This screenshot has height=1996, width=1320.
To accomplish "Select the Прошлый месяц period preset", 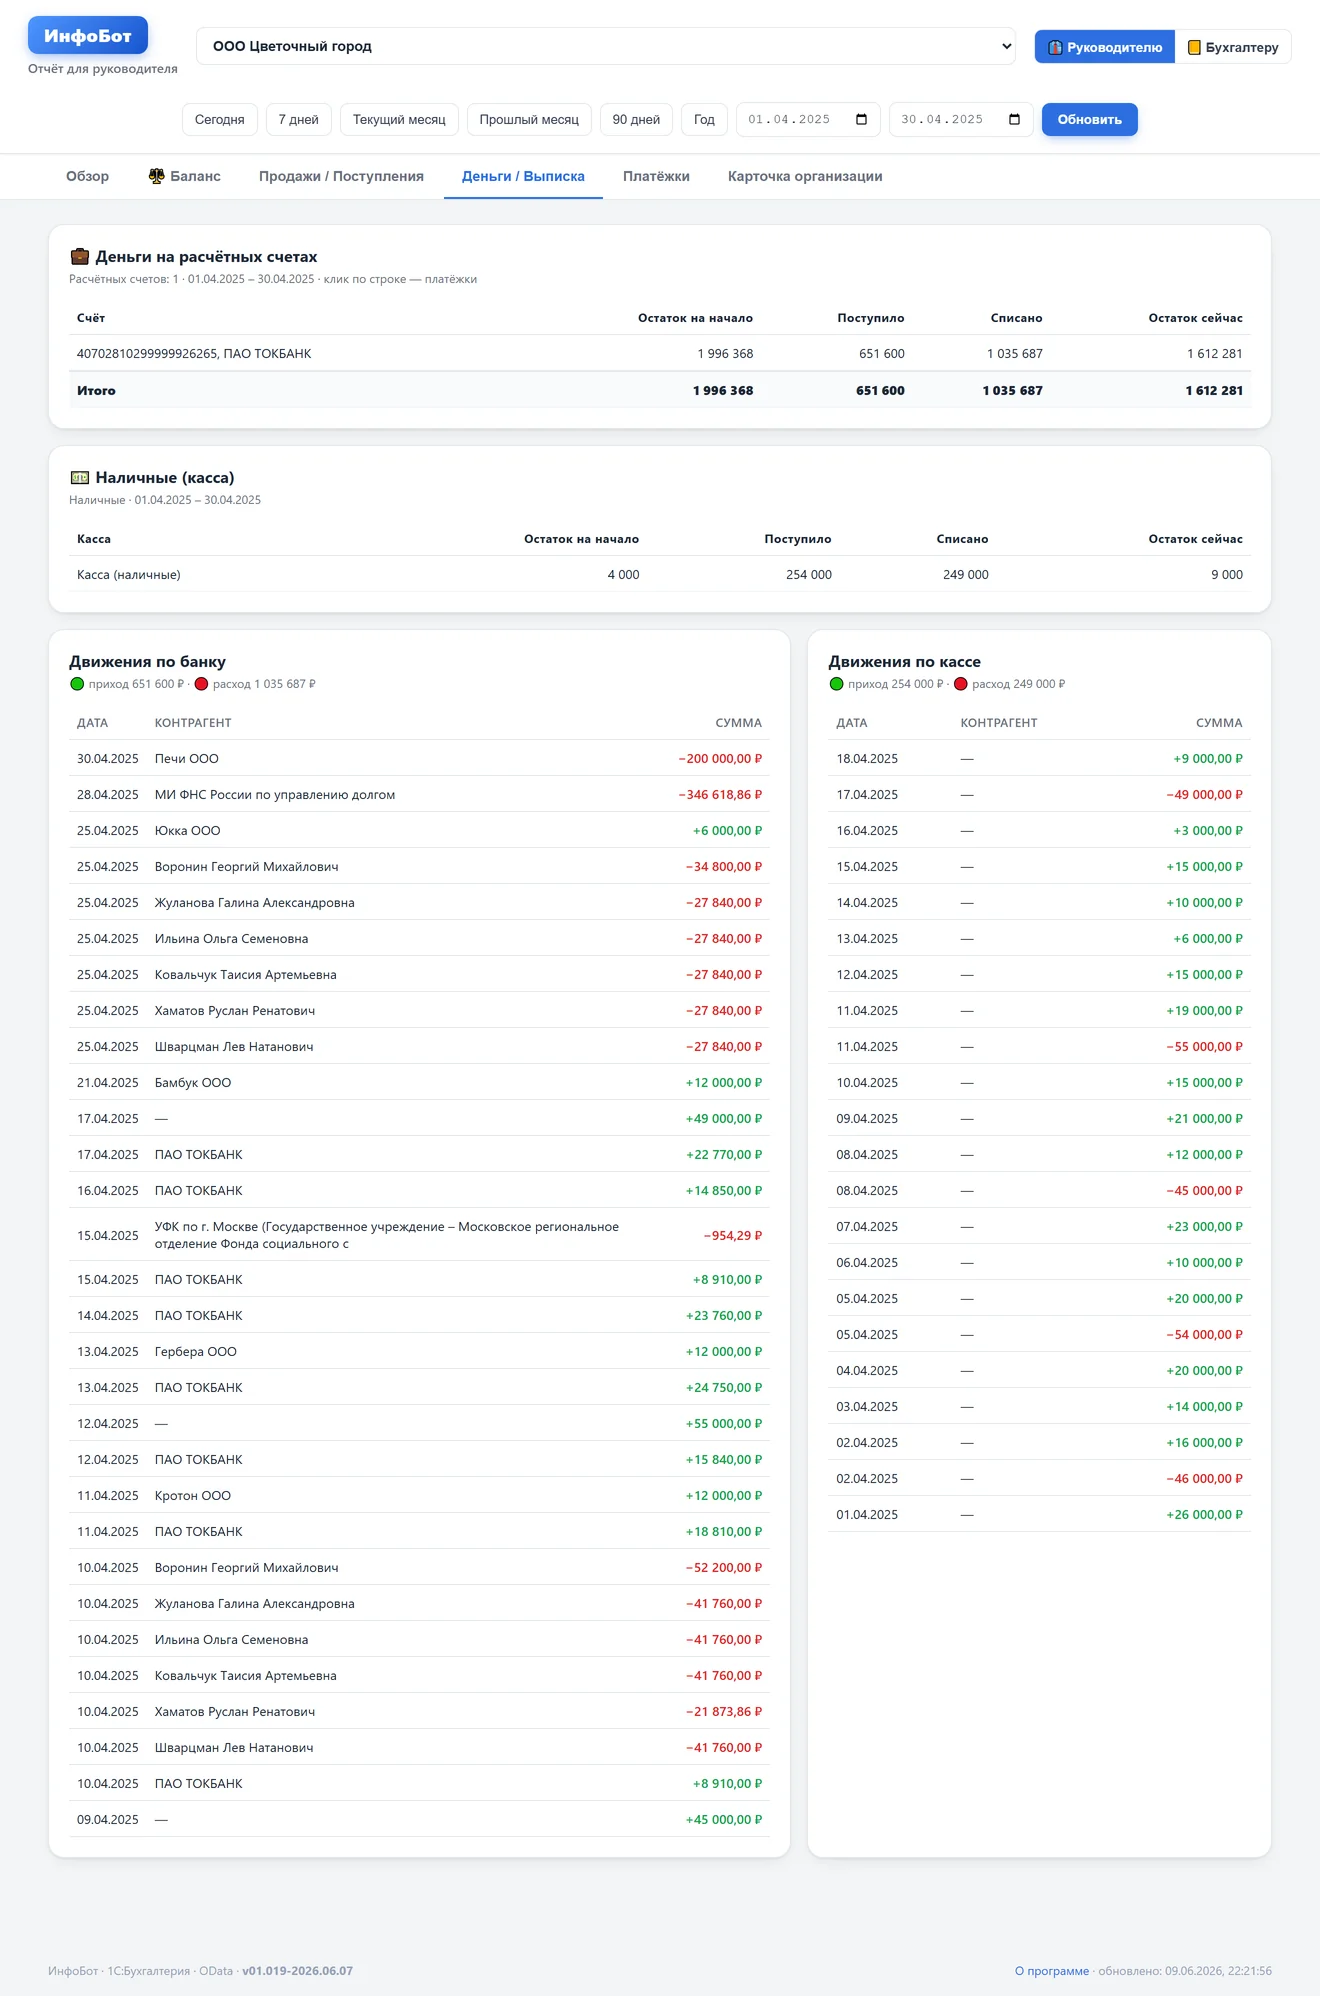I will tap(529, 120).
